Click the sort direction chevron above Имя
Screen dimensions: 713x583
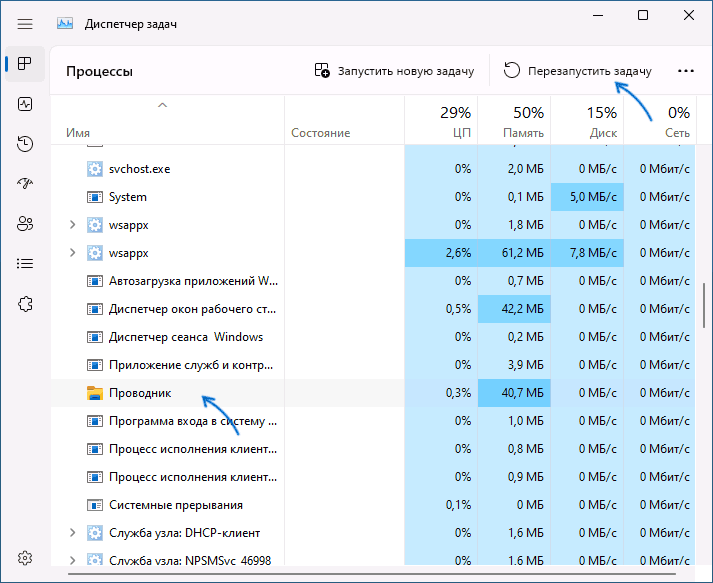(x=162, y=106)
